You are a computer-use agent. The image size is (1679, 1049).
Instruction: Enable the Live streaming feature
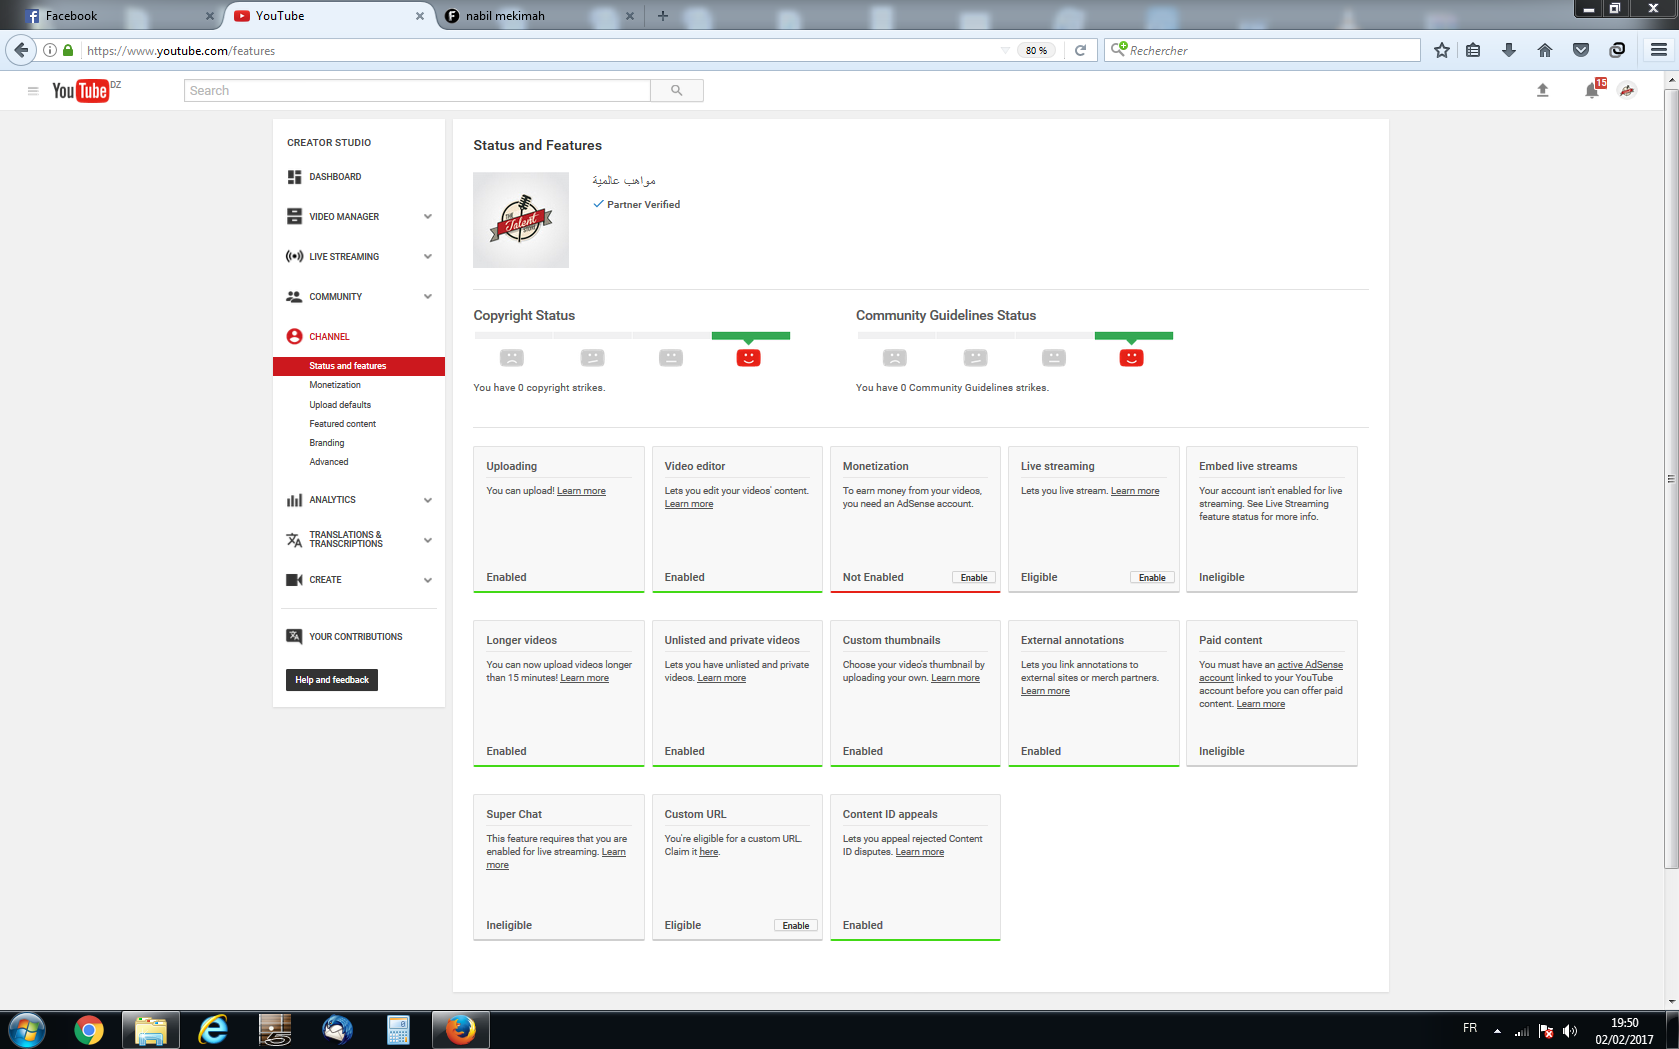pyautogui.click(x=1151, y=578)
